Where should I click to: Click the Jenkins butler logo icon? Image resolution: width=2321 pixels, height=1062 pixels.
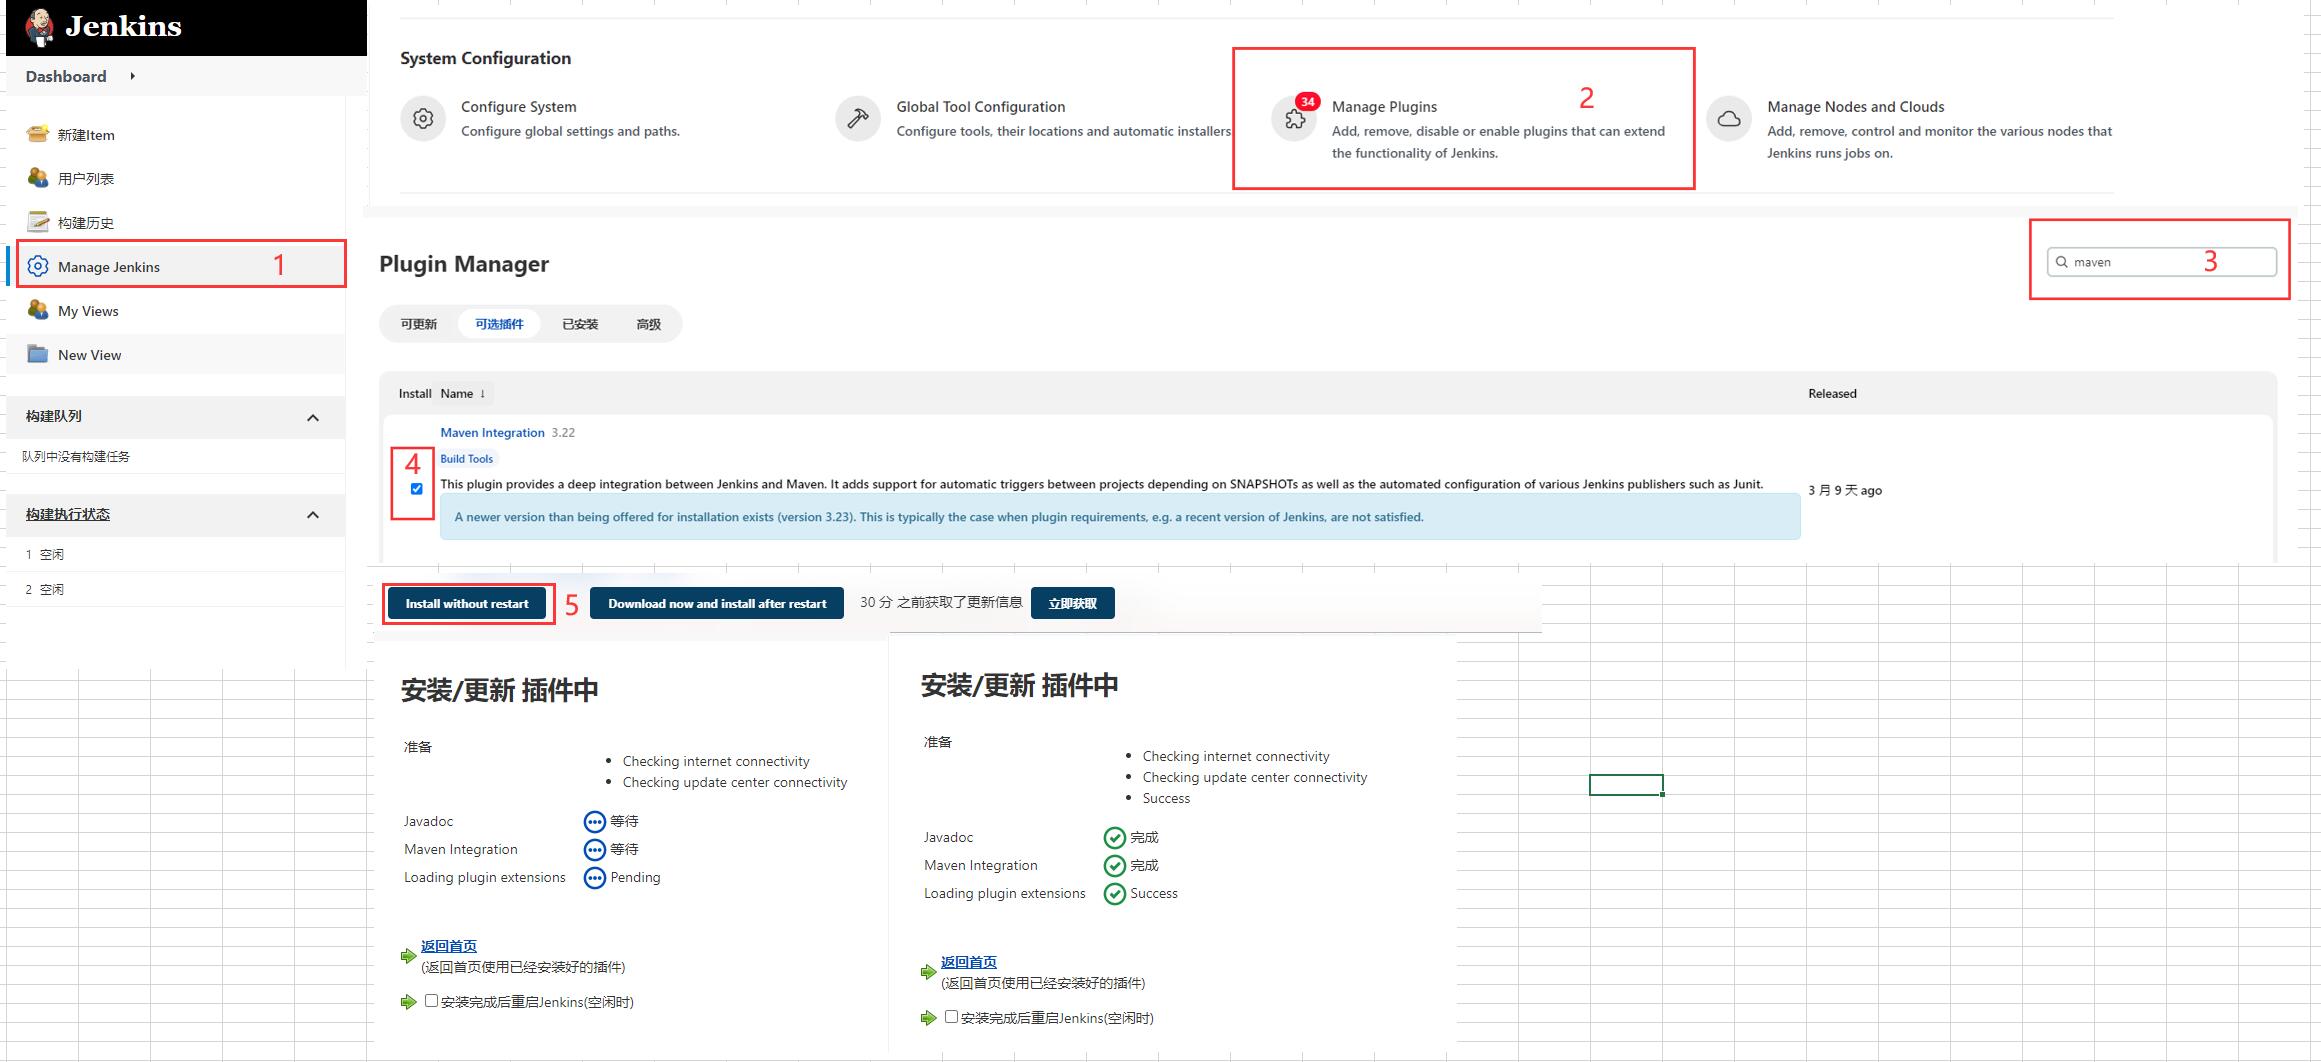[x=39, y=27]
